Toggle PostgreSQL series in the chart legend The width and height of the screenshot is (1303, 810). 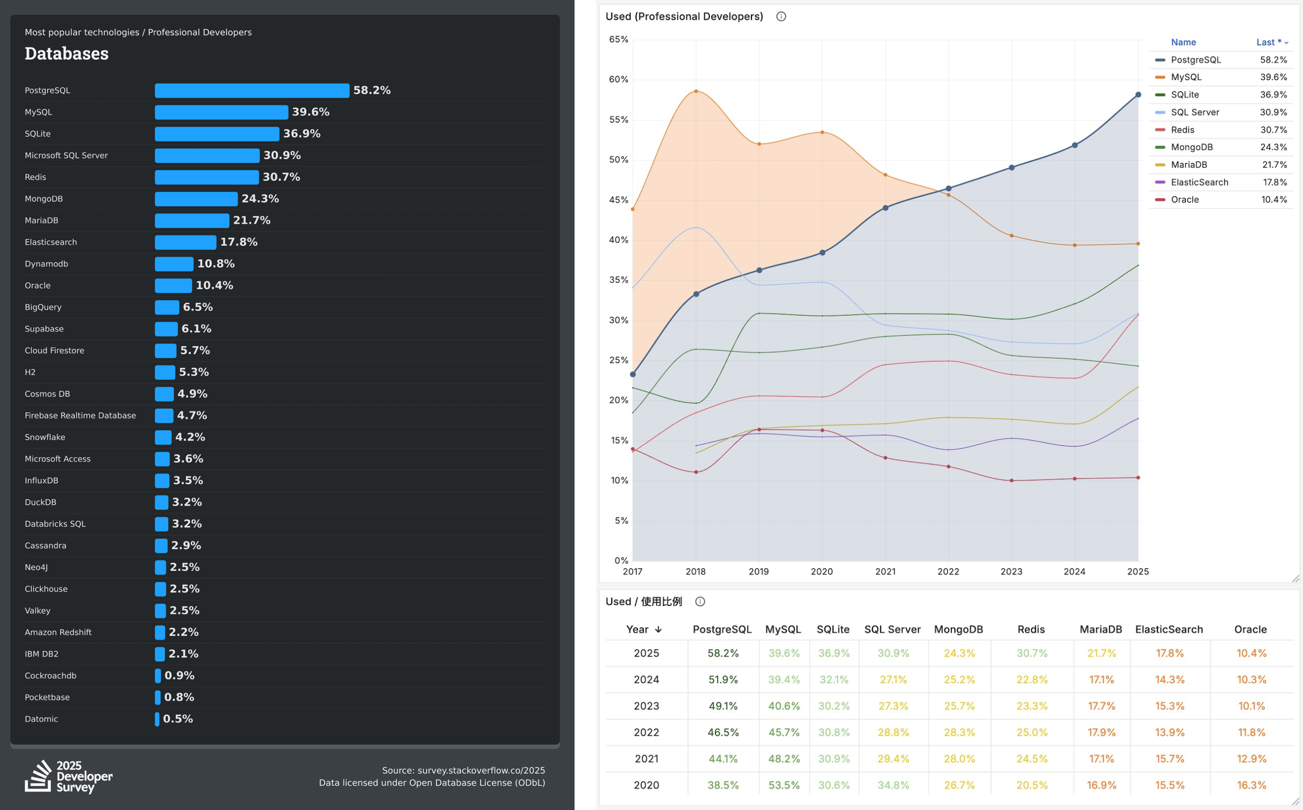tap(1195, 60)
